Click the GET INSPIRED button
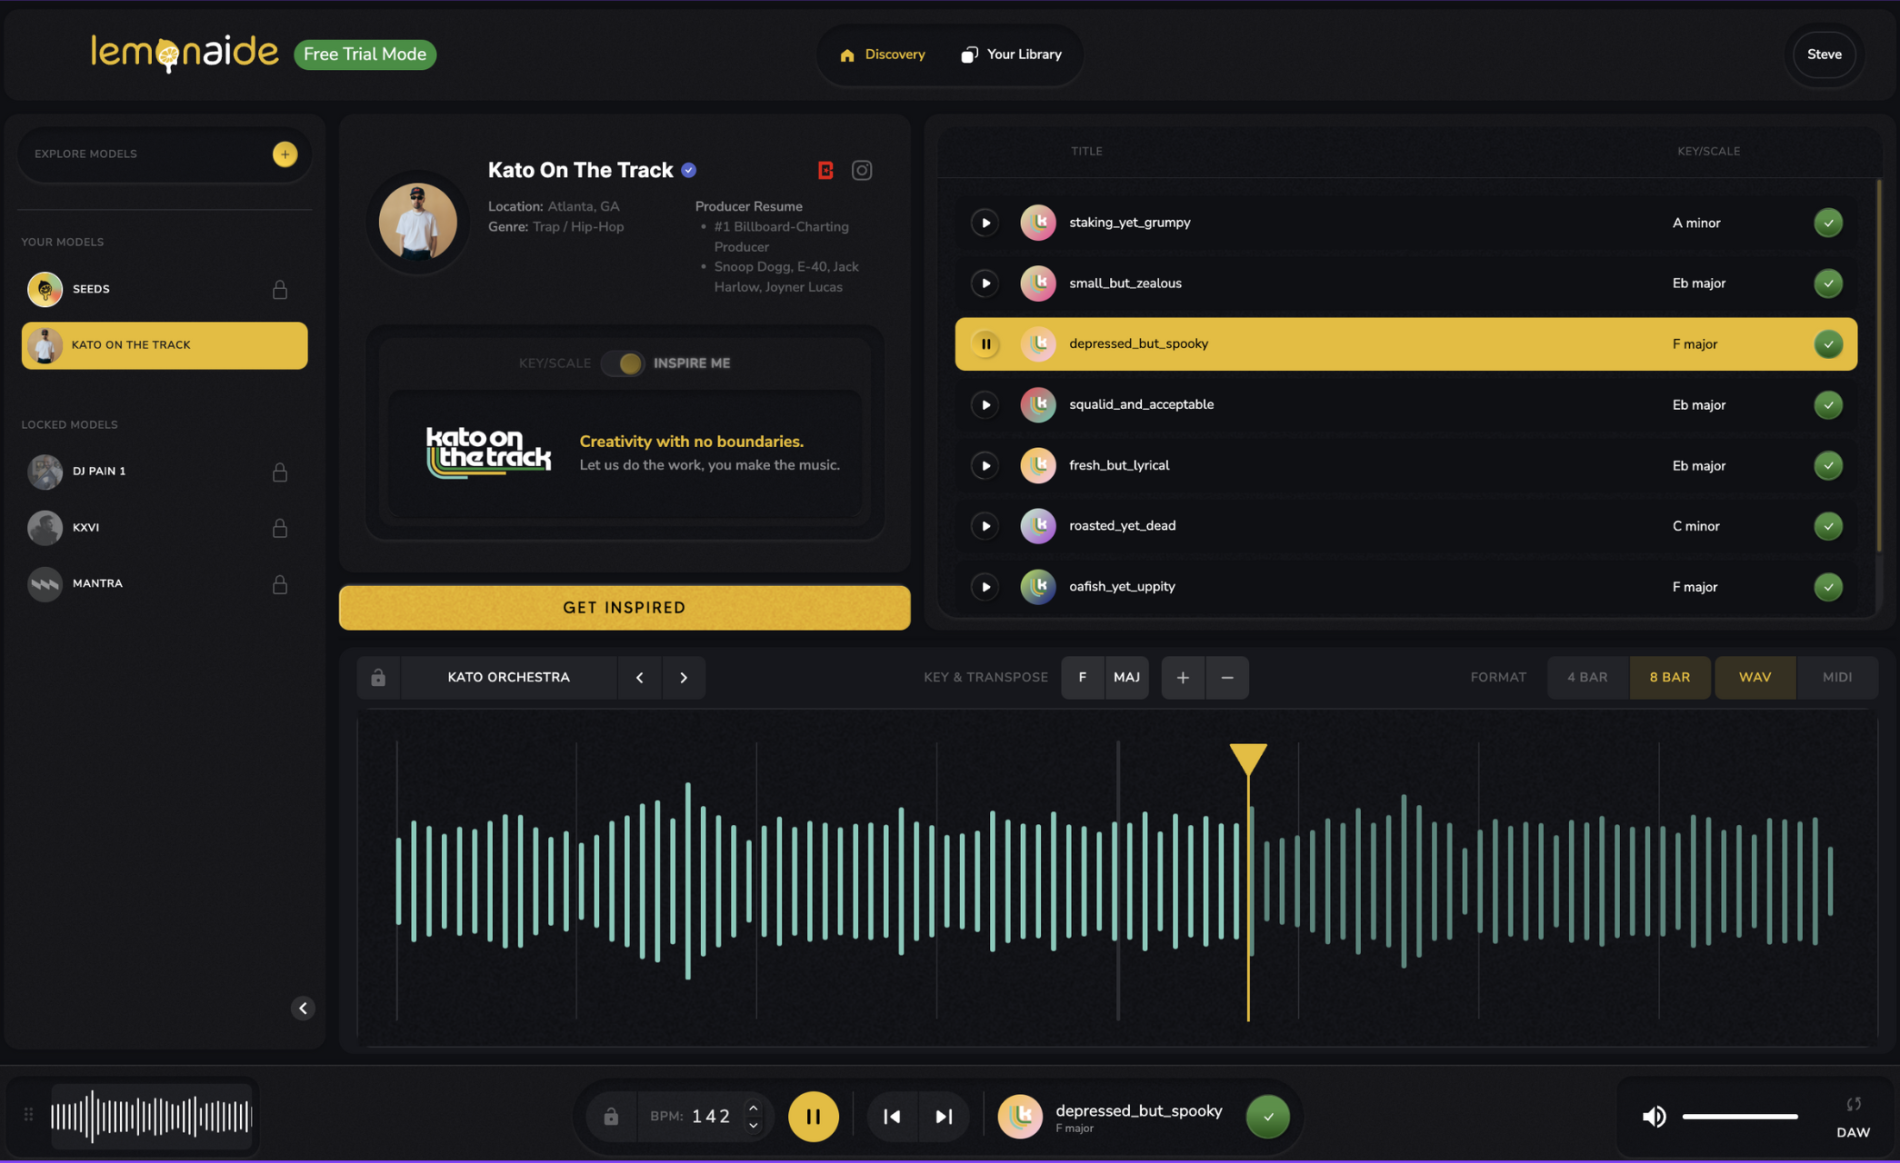The width and height of the screenshot is (1900, 1163). tap(625, 608)
